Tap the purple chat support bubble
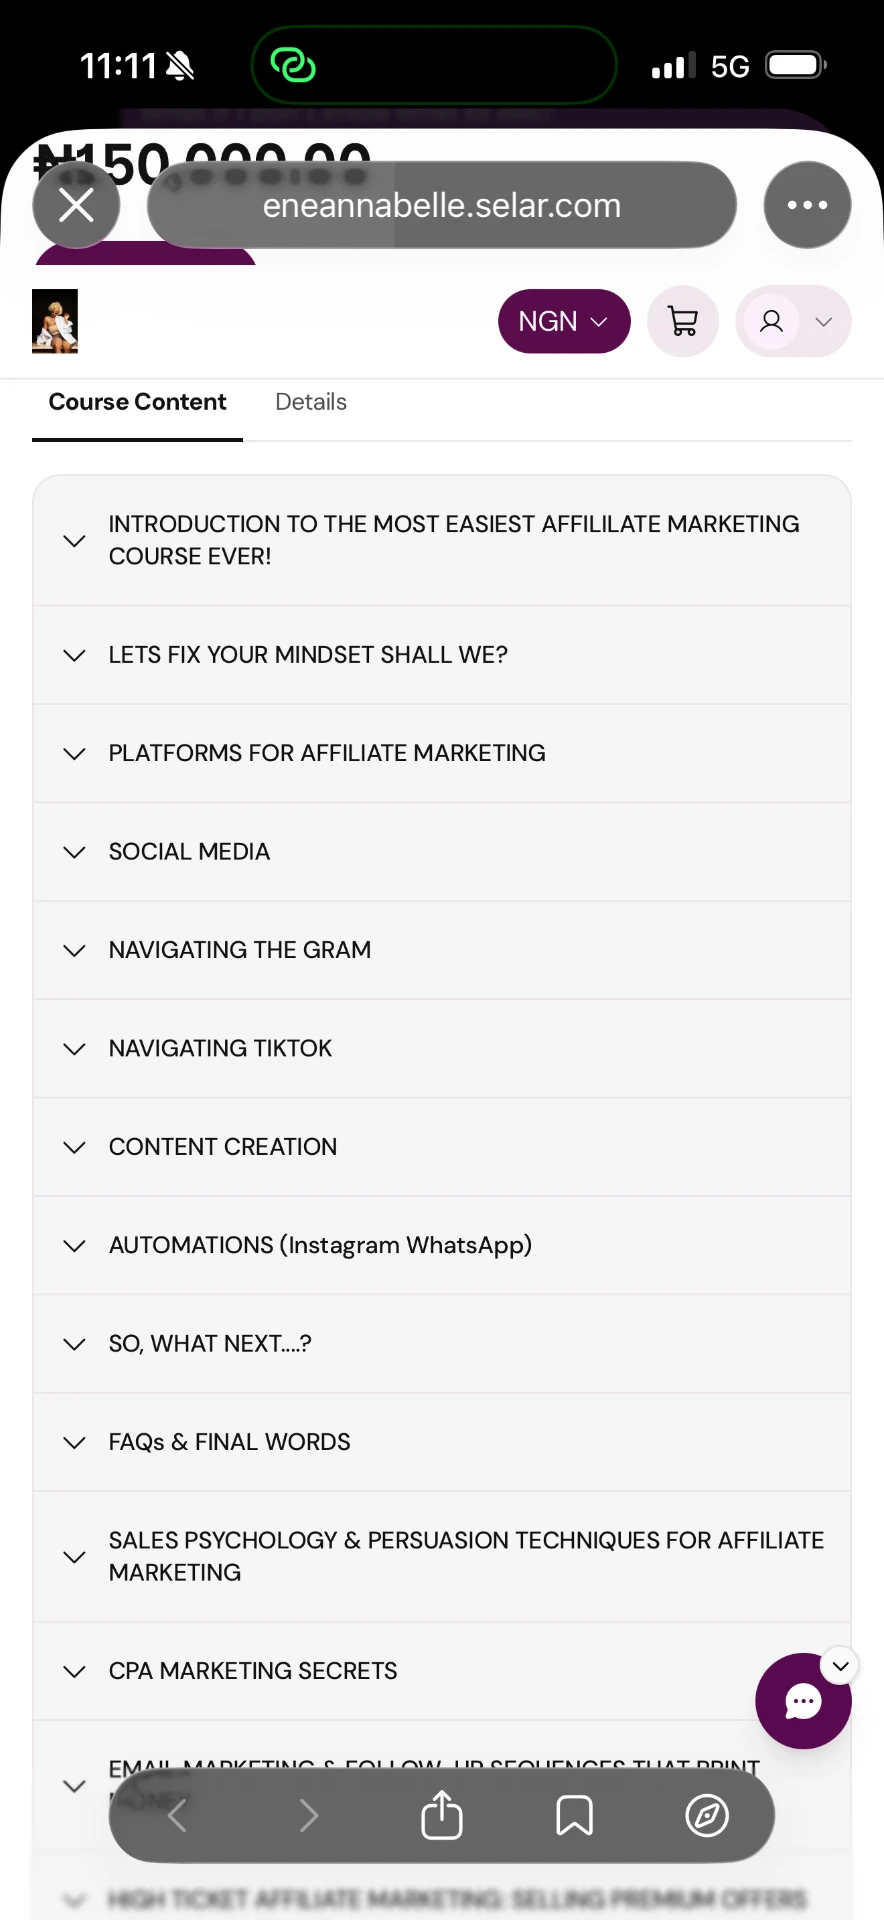Image resolution: width=884 pixels, height=1920 pixels. click(x=803, y=1700)
